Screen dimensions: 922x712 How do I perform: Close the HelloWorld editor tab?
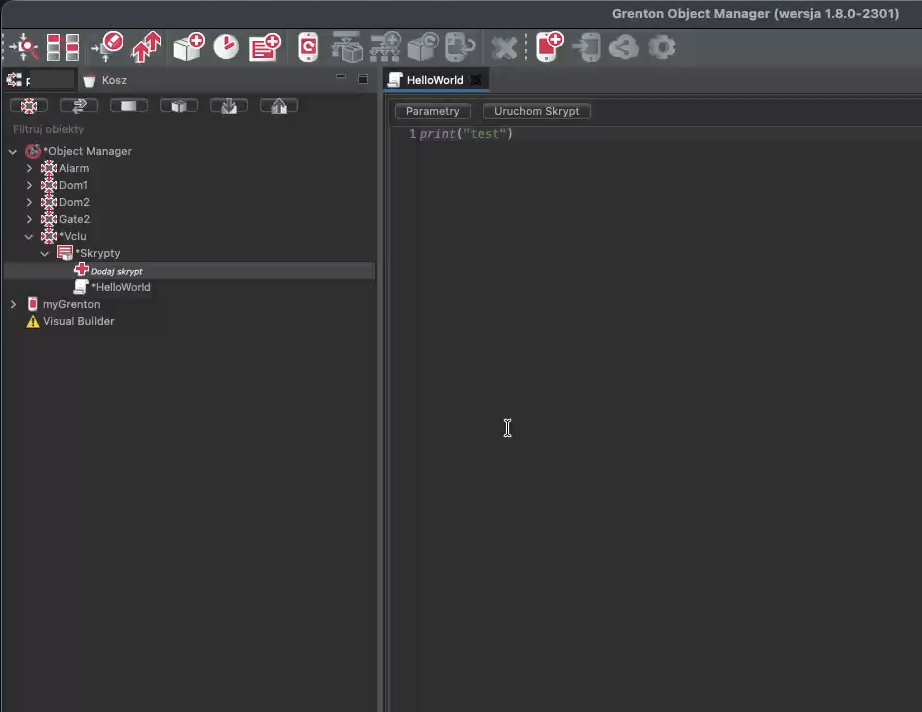[476, 80]
